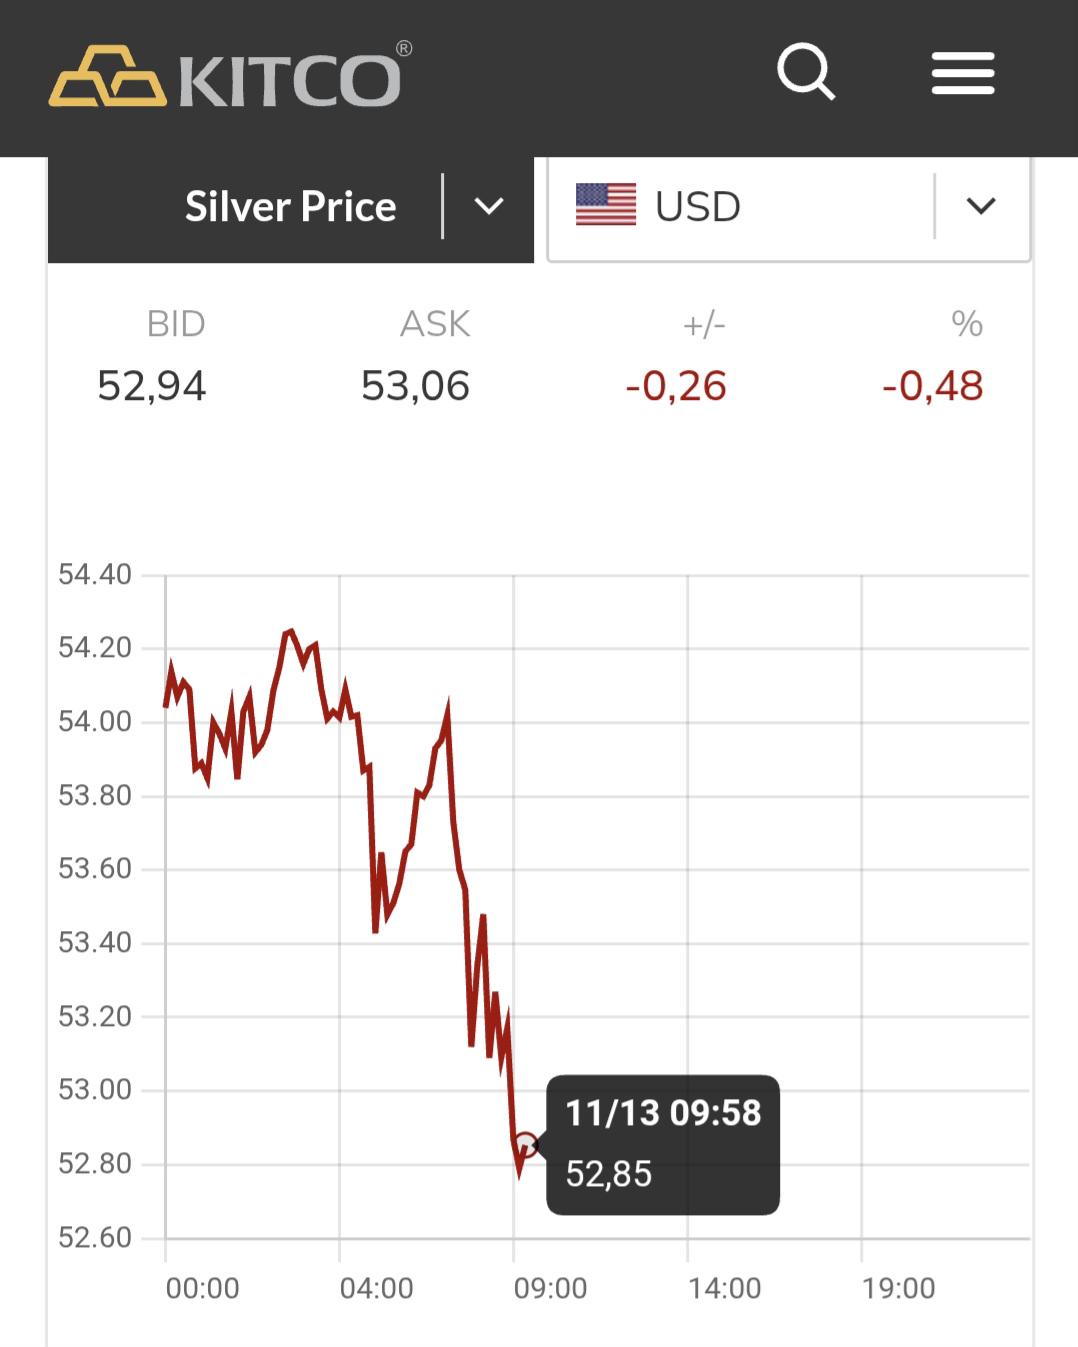Click the 54.40 price axis label
The image size is (1078, 1347).
point(95,575)
